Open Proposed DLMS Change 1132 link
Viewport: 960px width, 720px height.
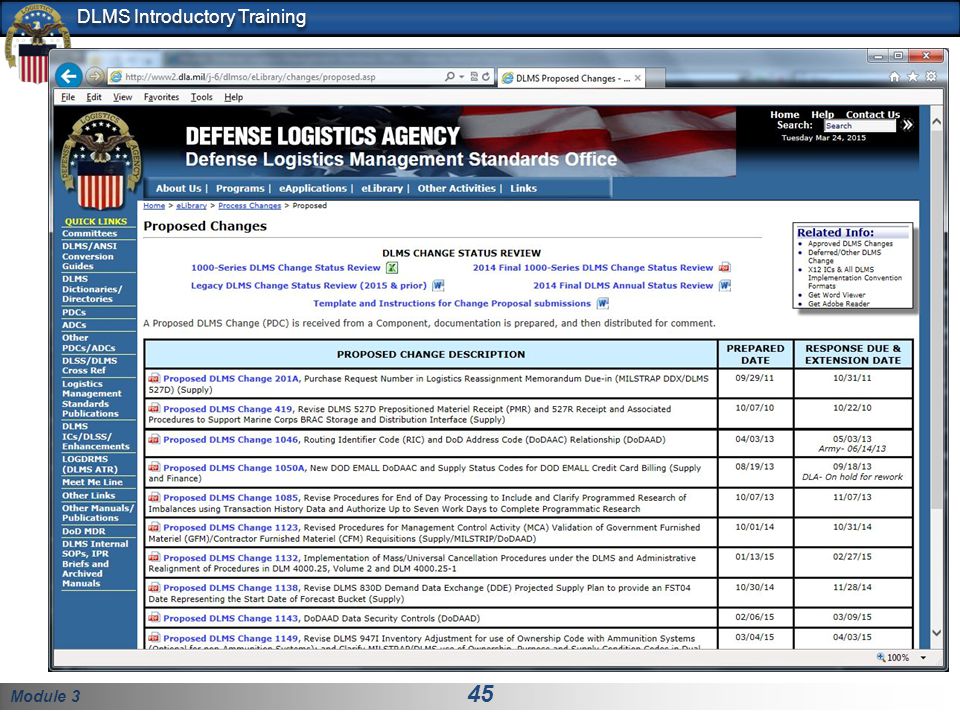tap(231, 558)
